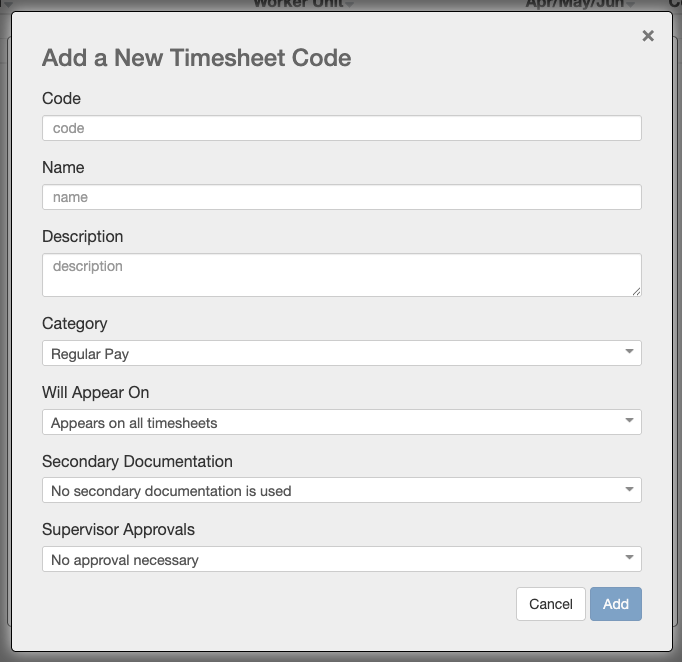
Task: Click into the Name input field
Action: [x=341, y=197]
